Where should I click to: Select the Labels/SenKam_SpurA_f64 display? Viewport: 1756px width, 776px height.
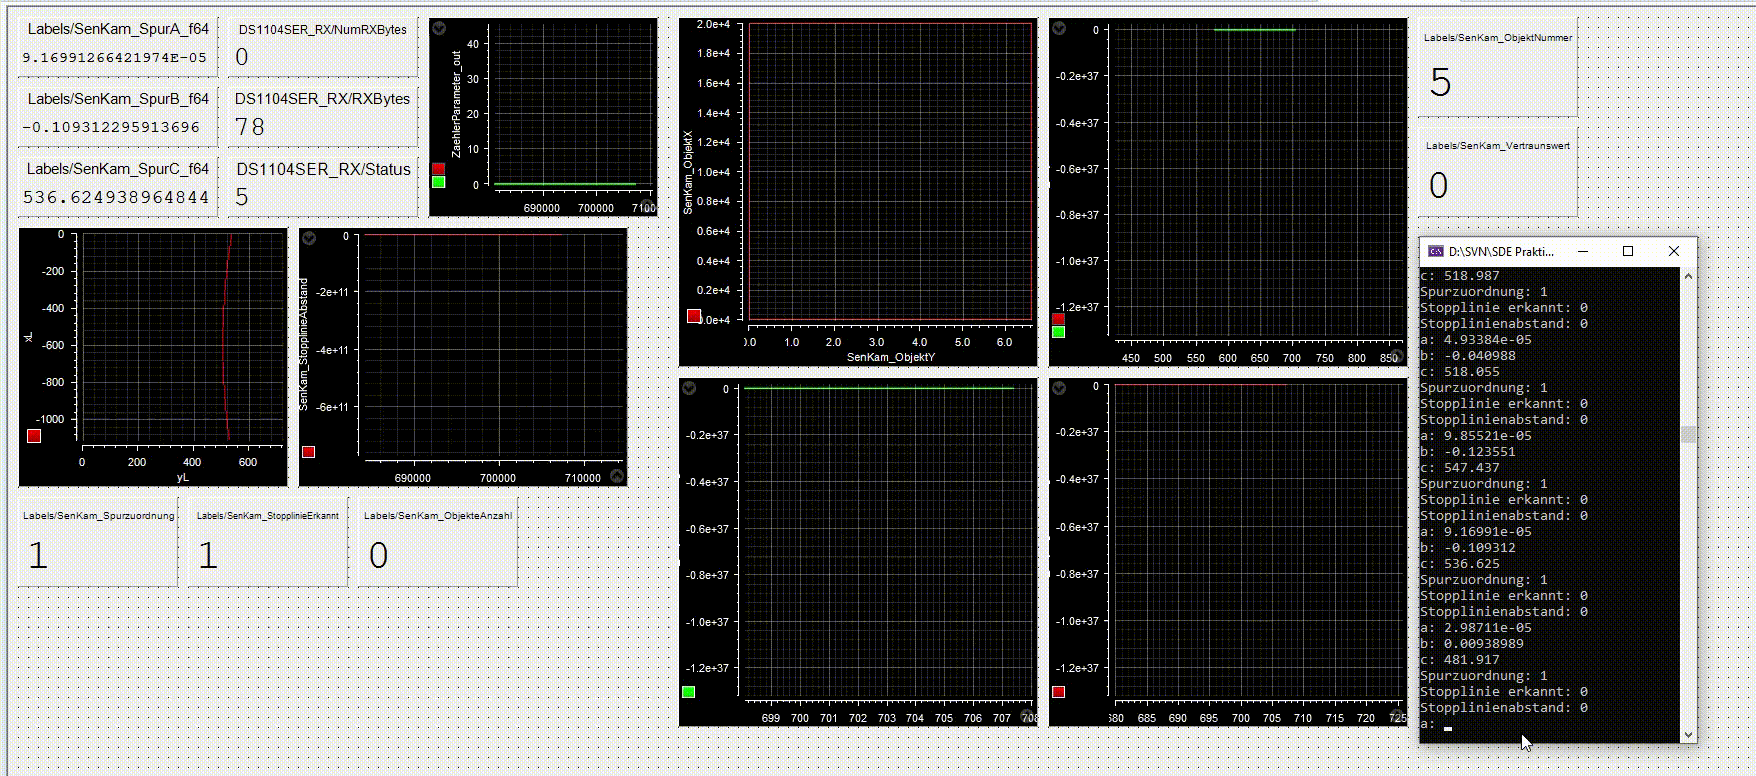(x=118, y=46)
